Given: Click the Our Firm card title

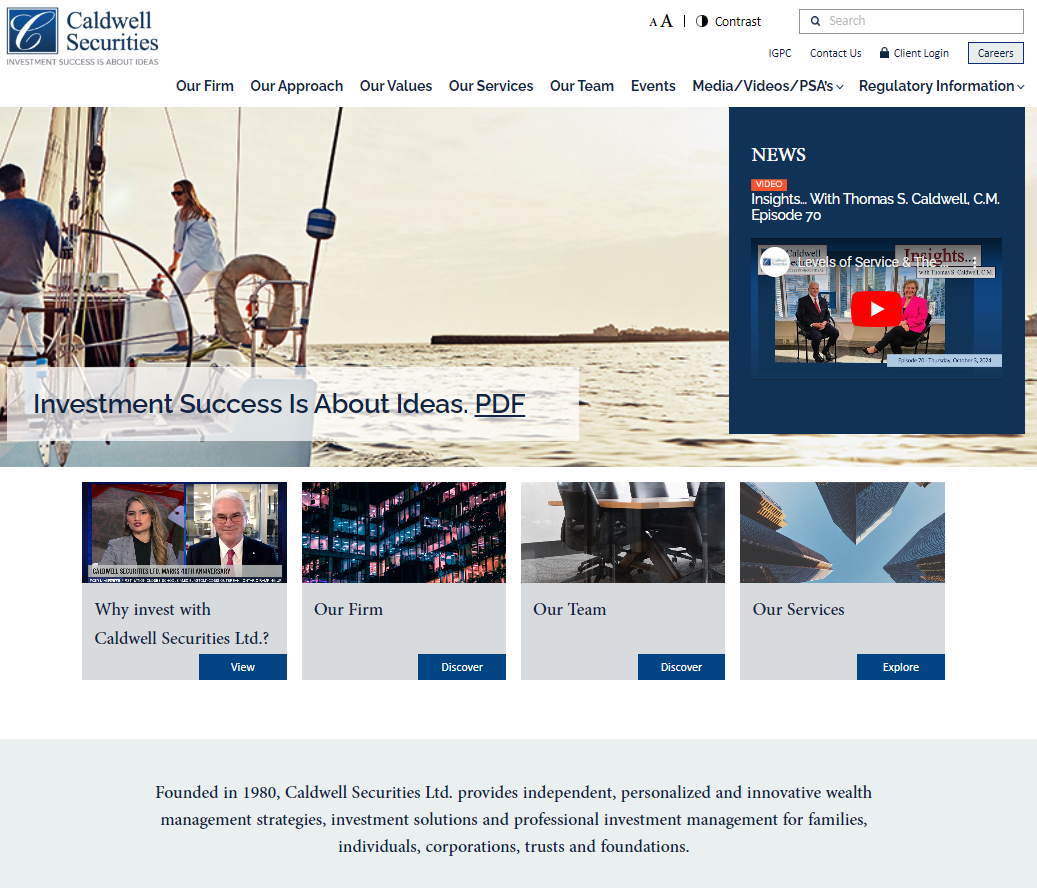Looking at the screenshot, I should click(x=349, y=609).
